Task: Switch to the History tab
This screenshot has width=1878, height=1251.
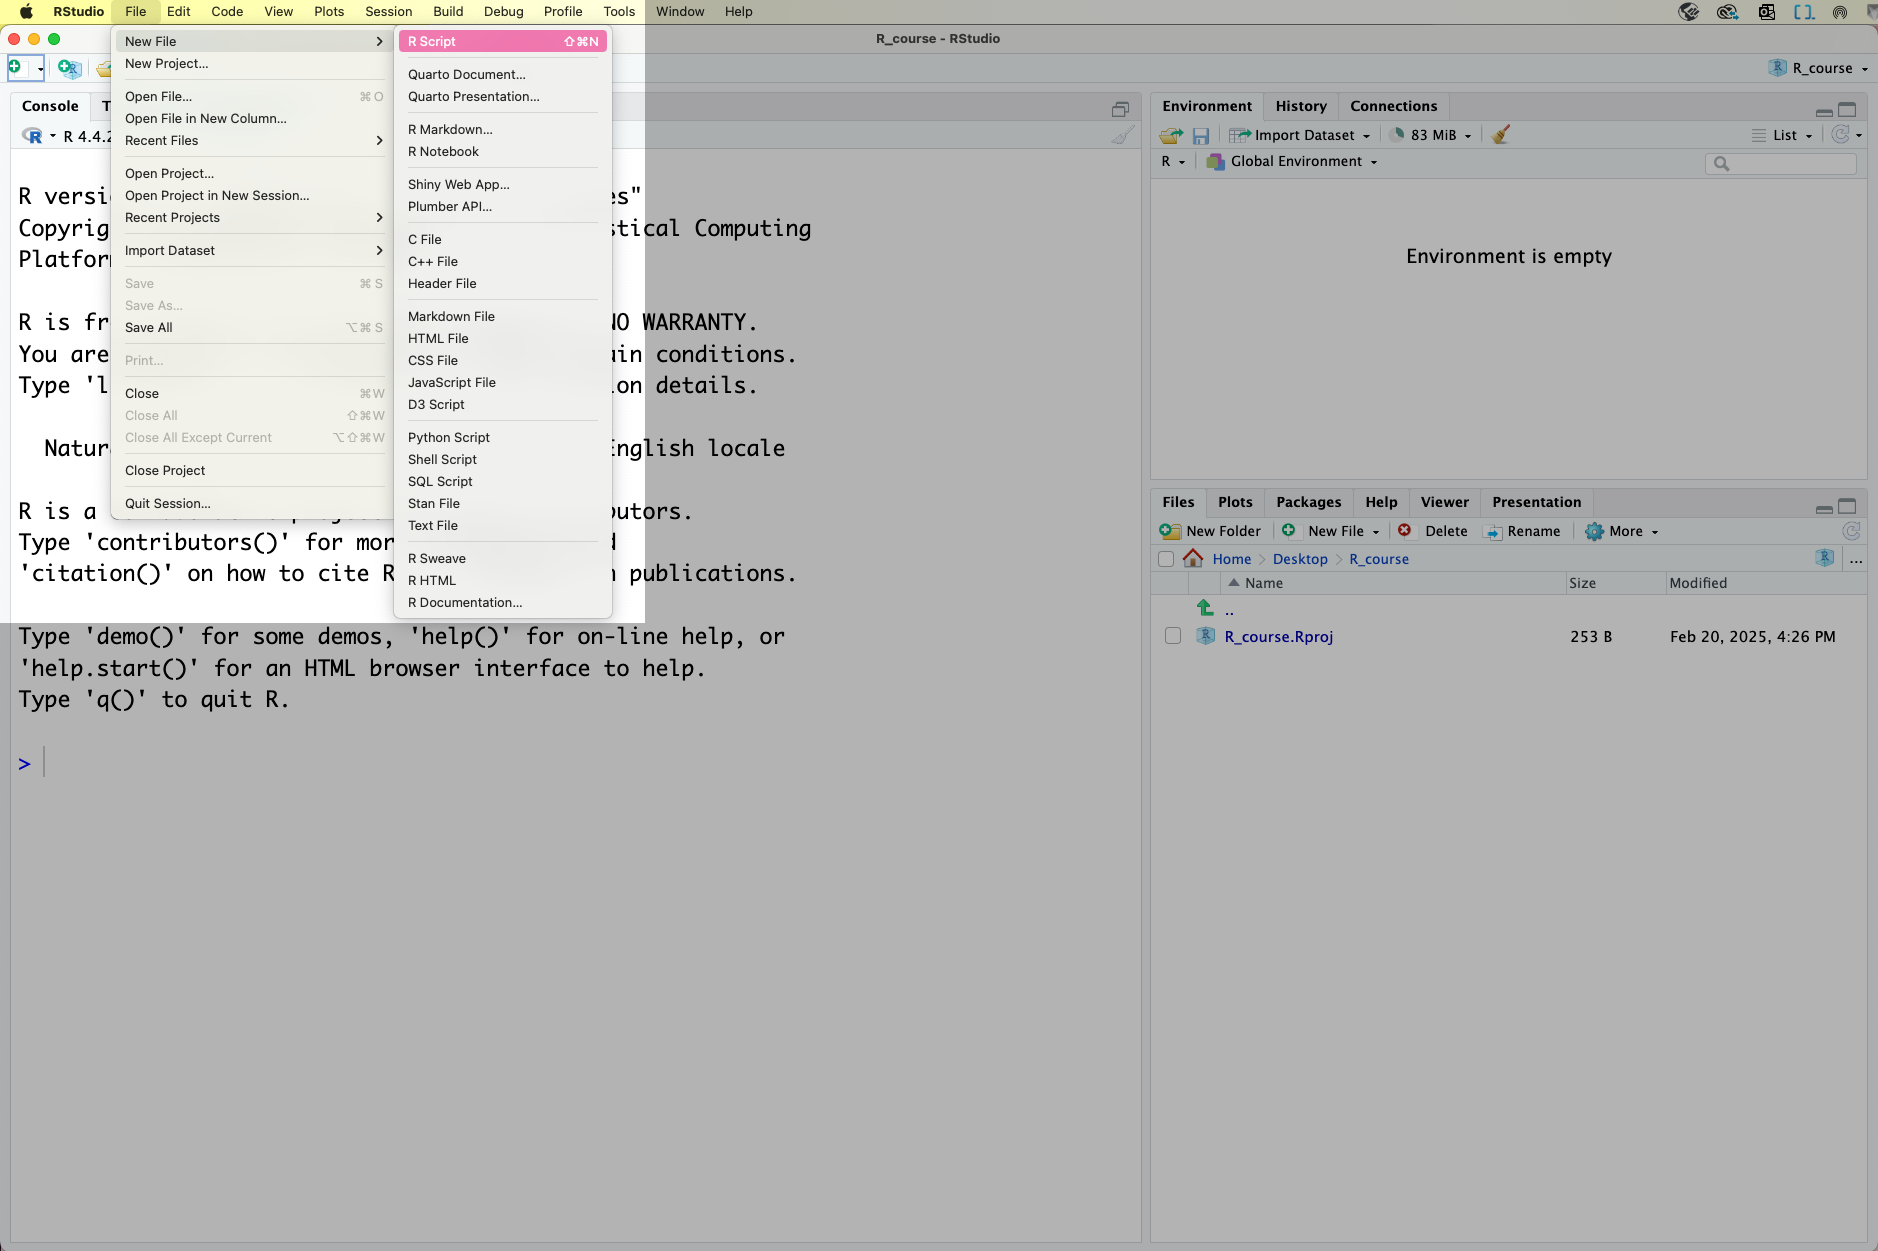Action: click(x=1301, y=106)
